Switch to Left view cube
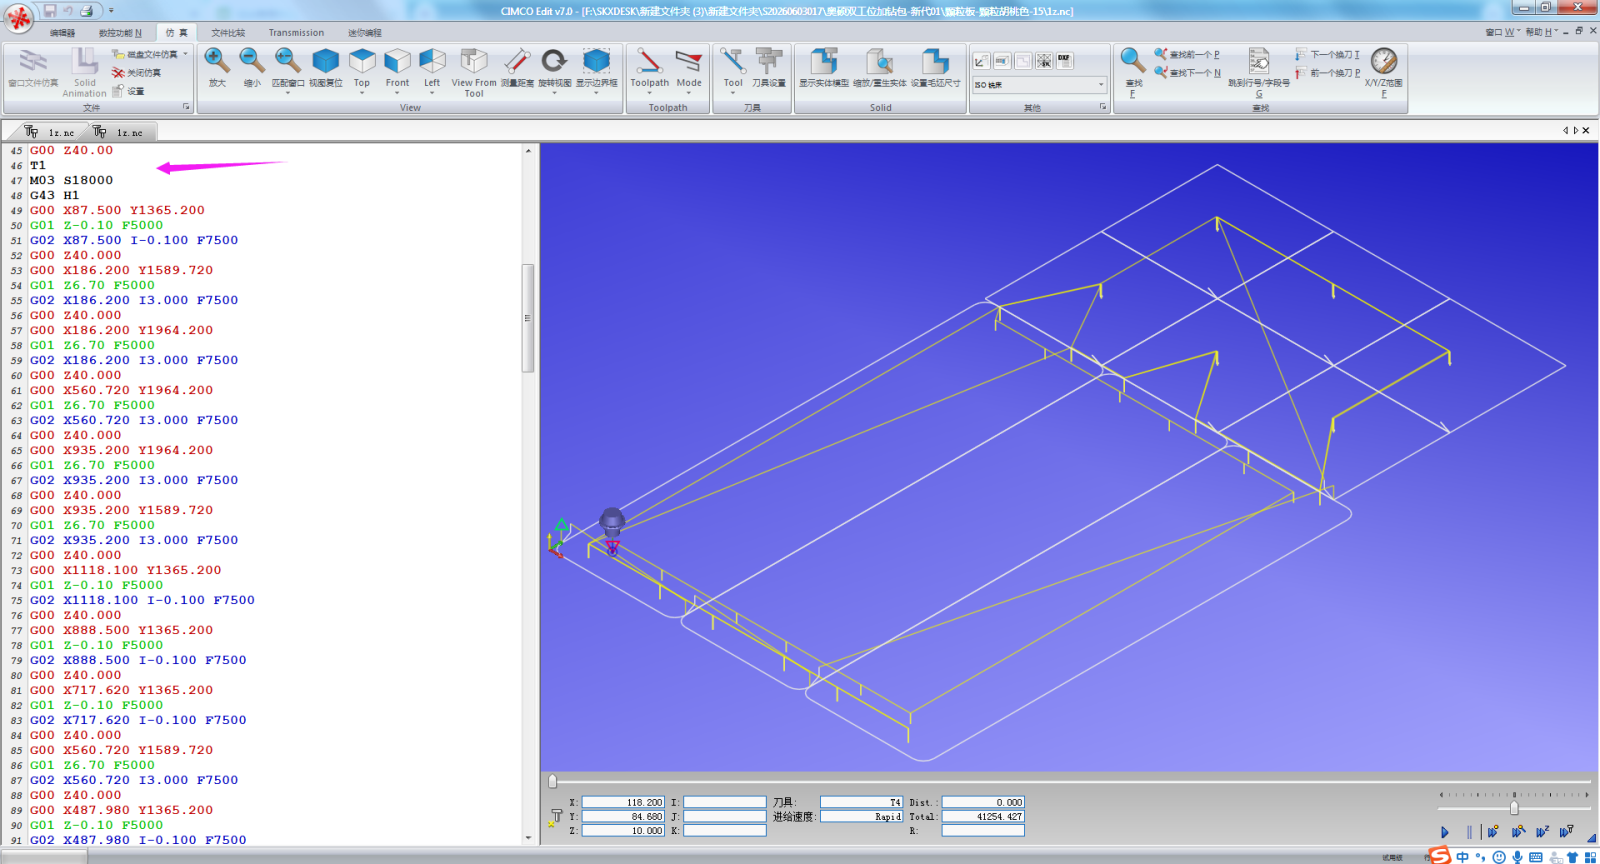This screenshot has height=864, width=1600. click(432, 62)
